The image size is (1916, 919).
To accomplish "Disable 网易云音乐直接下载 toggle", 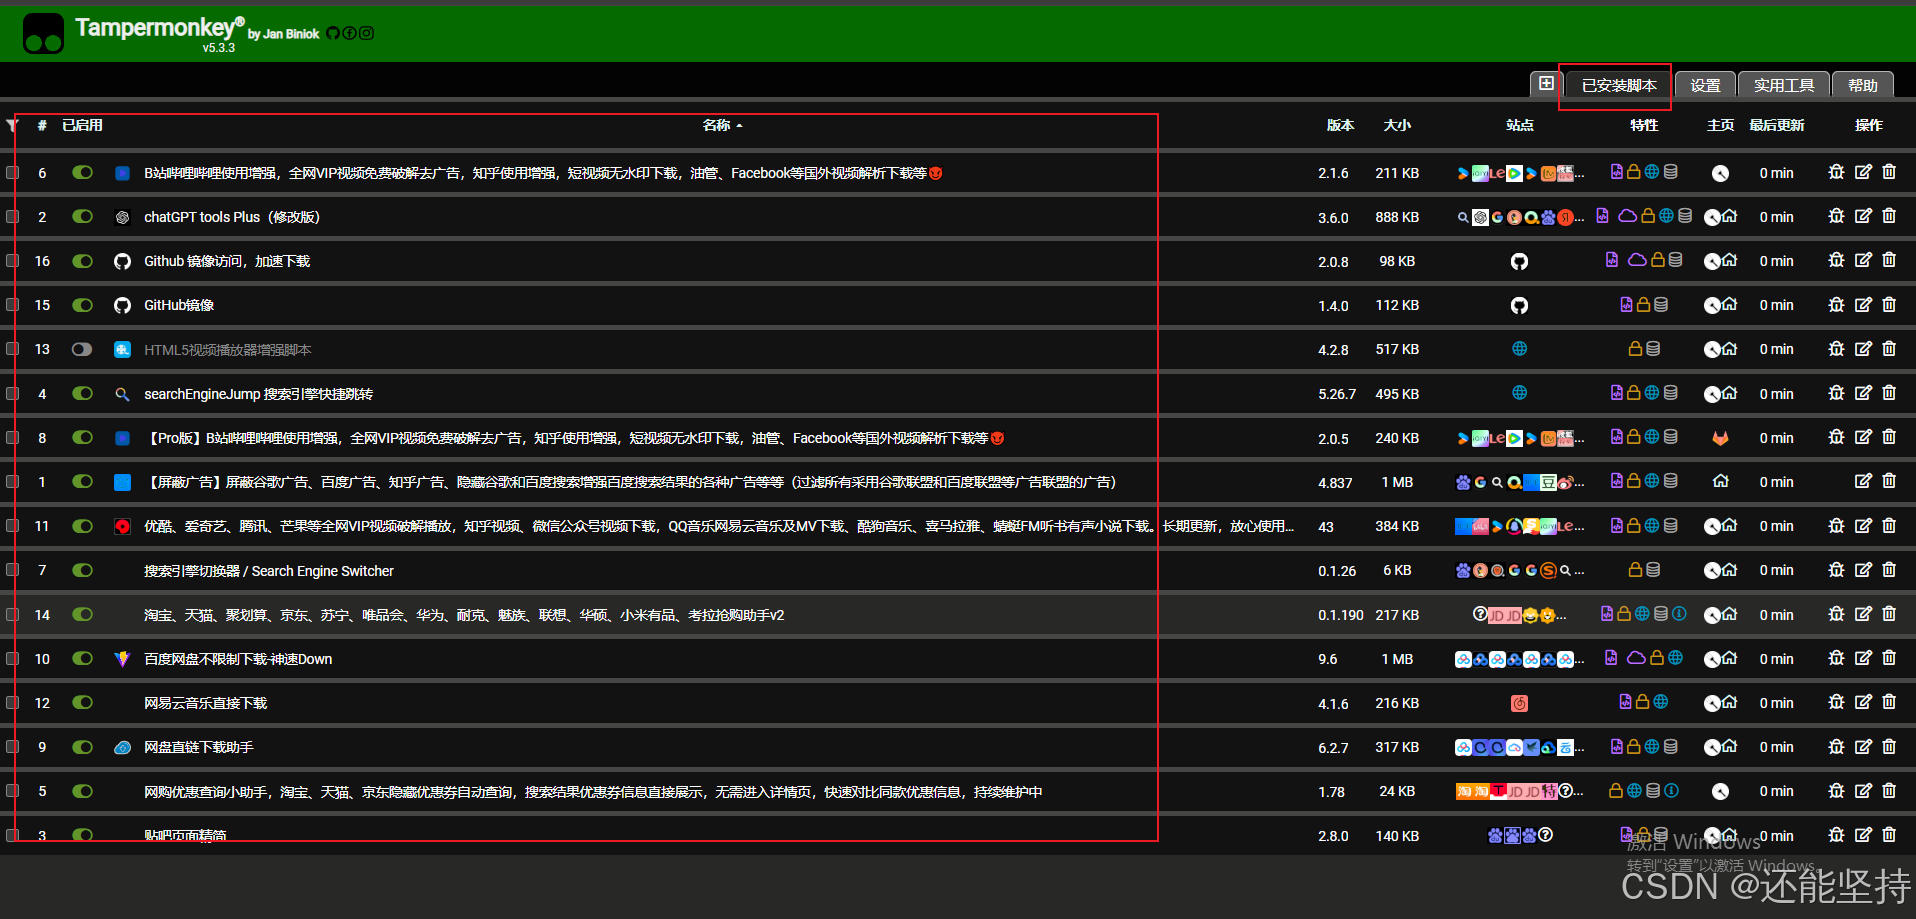I will (82, 702).
